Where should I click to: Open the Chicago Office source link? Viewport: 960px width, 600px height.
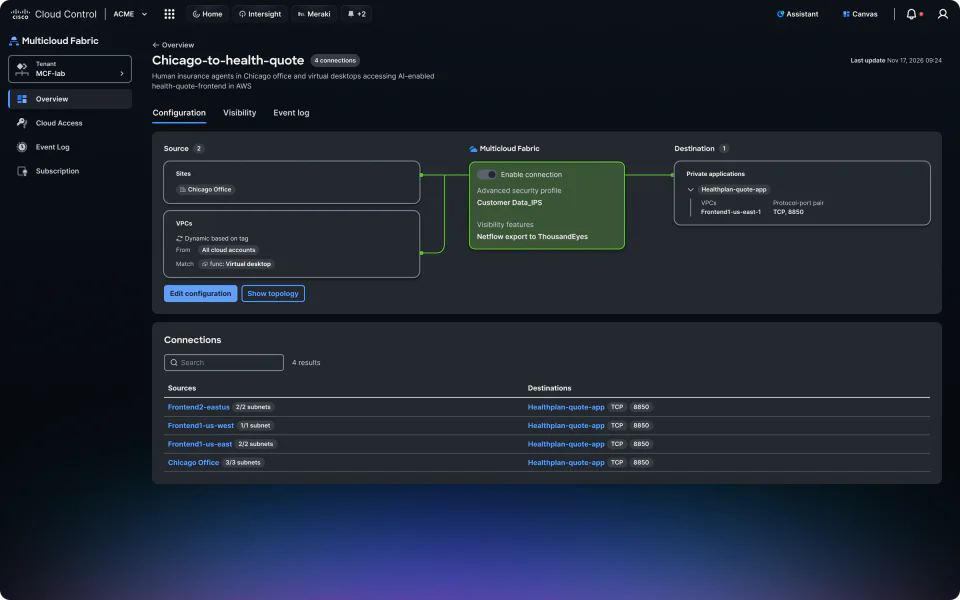(193, 463)
